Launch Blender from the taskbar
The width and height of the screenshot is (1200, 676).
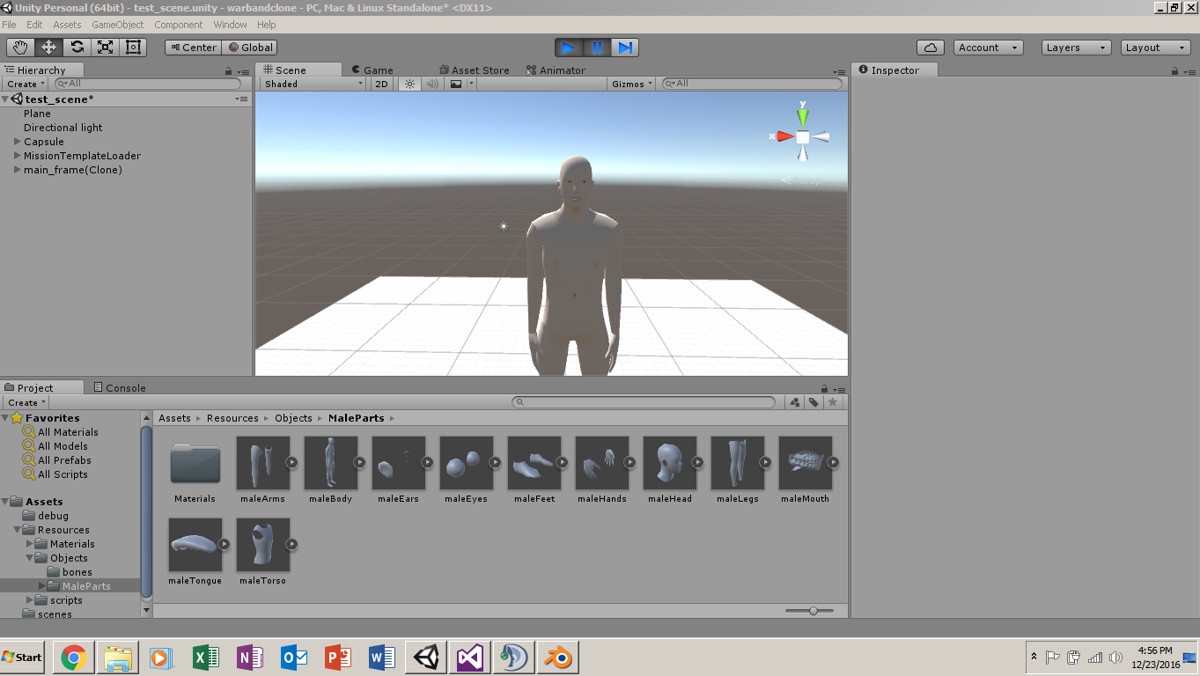(557, 657)
